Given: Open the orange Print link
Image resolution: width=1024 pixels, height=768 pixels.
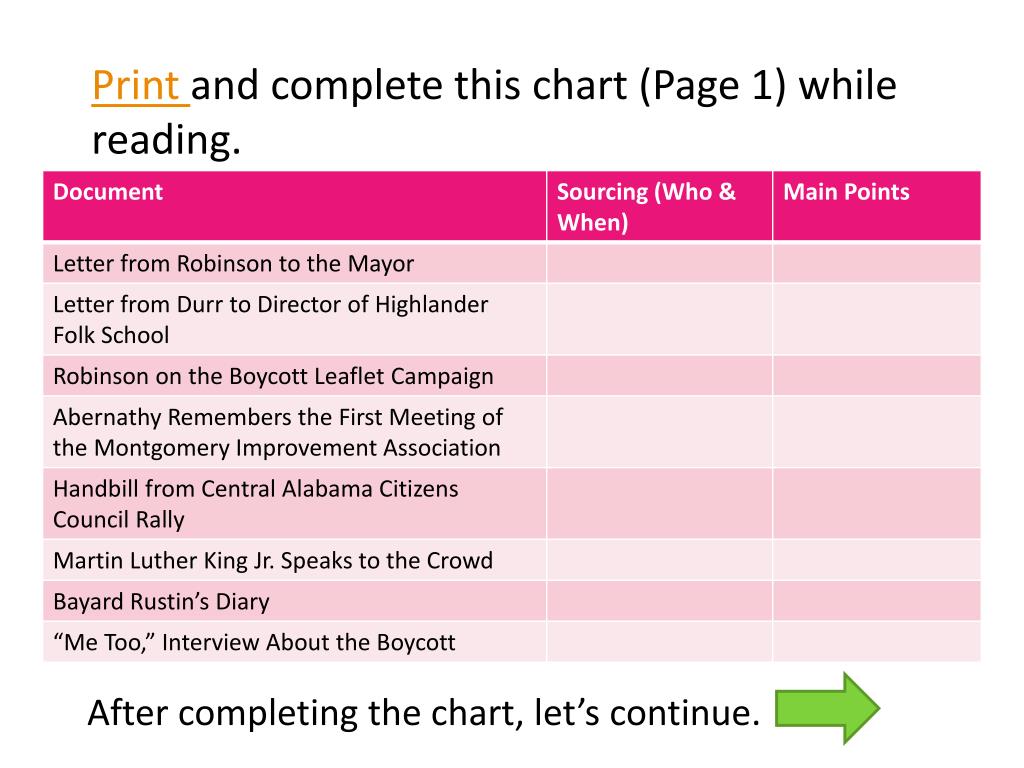Looking at the screenshot, I should 140,85.
